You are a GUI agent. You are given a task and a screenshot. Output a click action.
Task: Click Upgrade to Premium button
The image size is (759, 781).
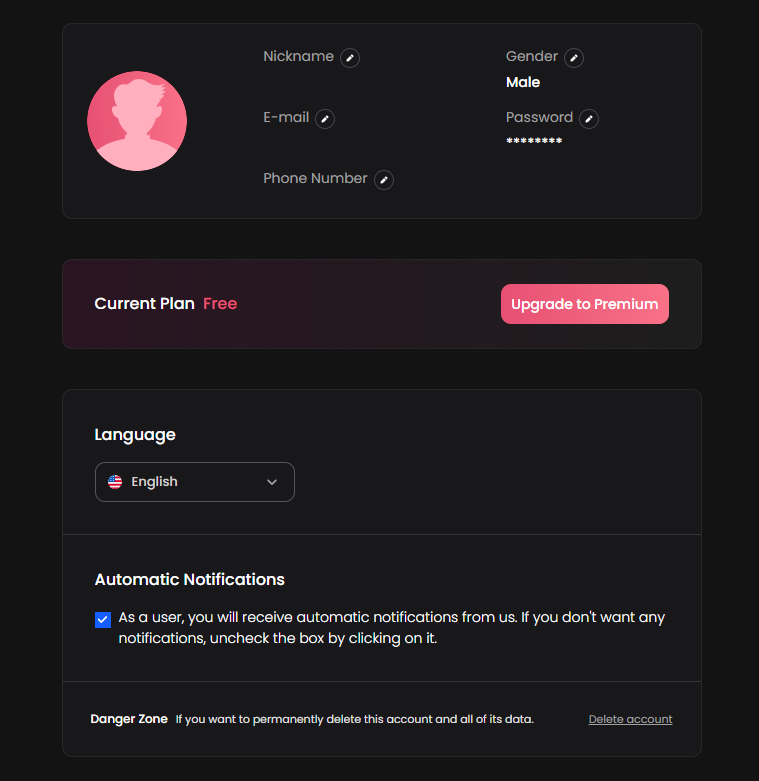click(x=585, y=304)
